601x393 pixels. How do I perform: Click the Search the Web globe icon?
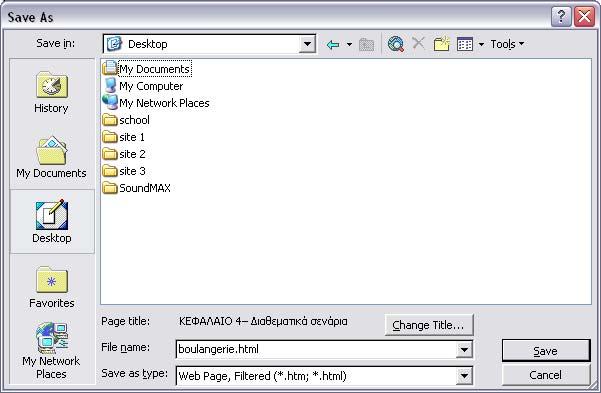tap(396, 44)
